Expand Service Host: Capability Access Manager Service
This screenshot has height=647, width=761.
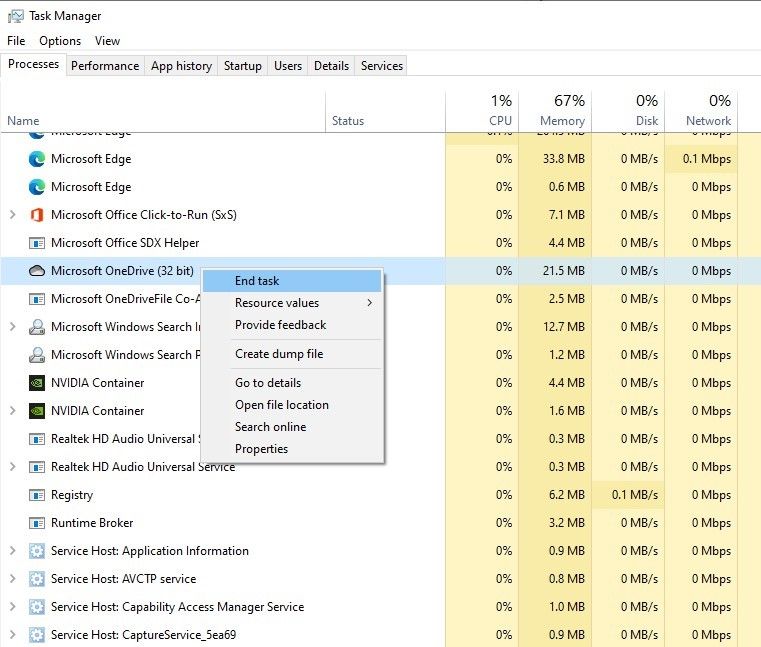click(x=12, y=607)
